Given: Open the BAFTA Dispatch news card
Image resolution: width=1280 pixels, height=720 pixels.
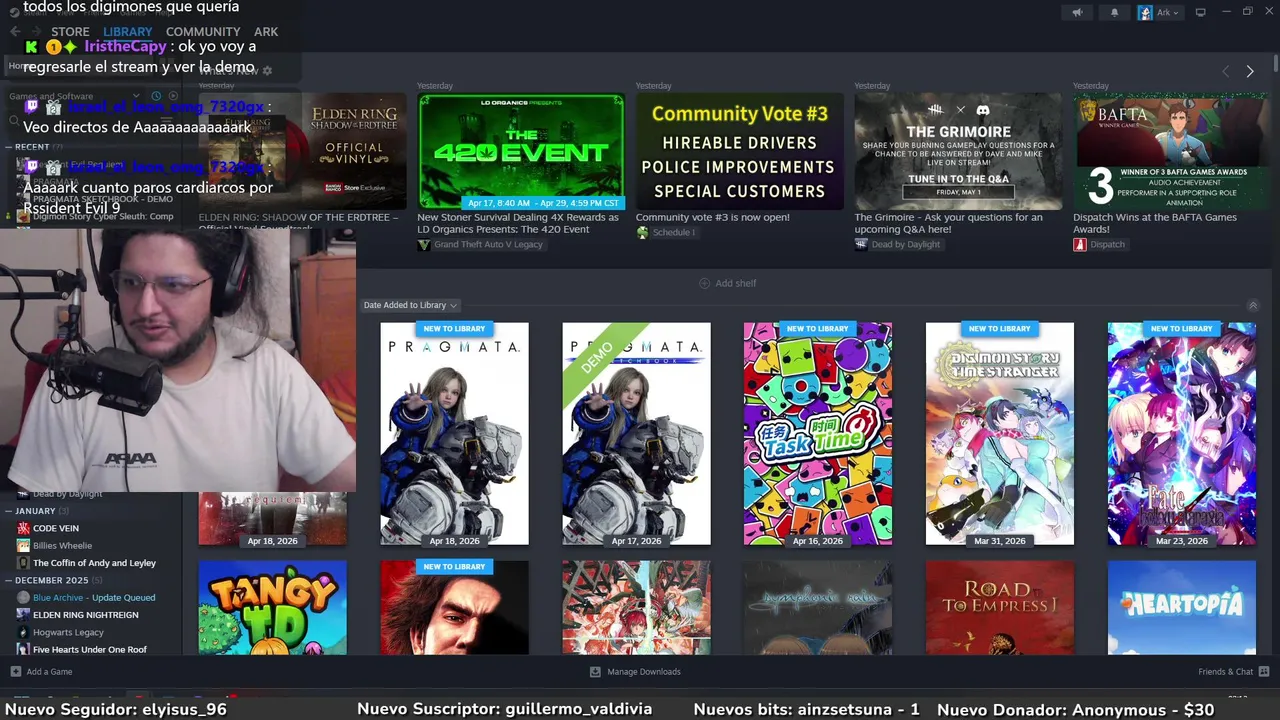Looking at the screenshot, I should (x=1176, y=151).
